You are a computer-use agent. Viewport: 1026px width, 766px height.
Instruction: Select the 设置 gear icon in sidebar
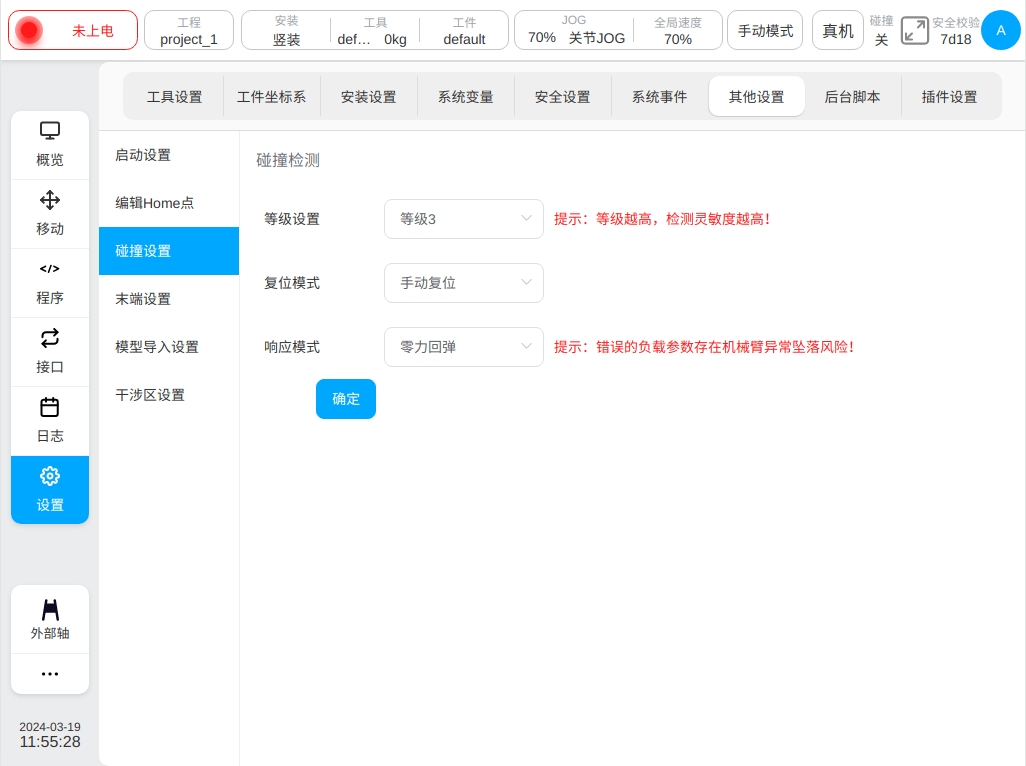click(x=50, y=476)
